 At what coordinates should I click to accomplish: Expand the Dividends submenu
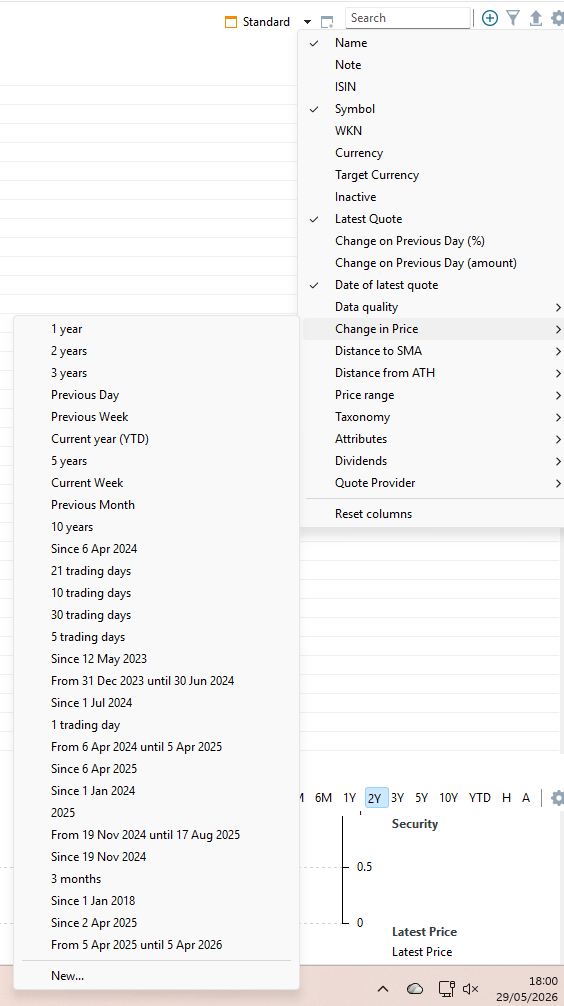pyautogui.click(x=432, y=461)
